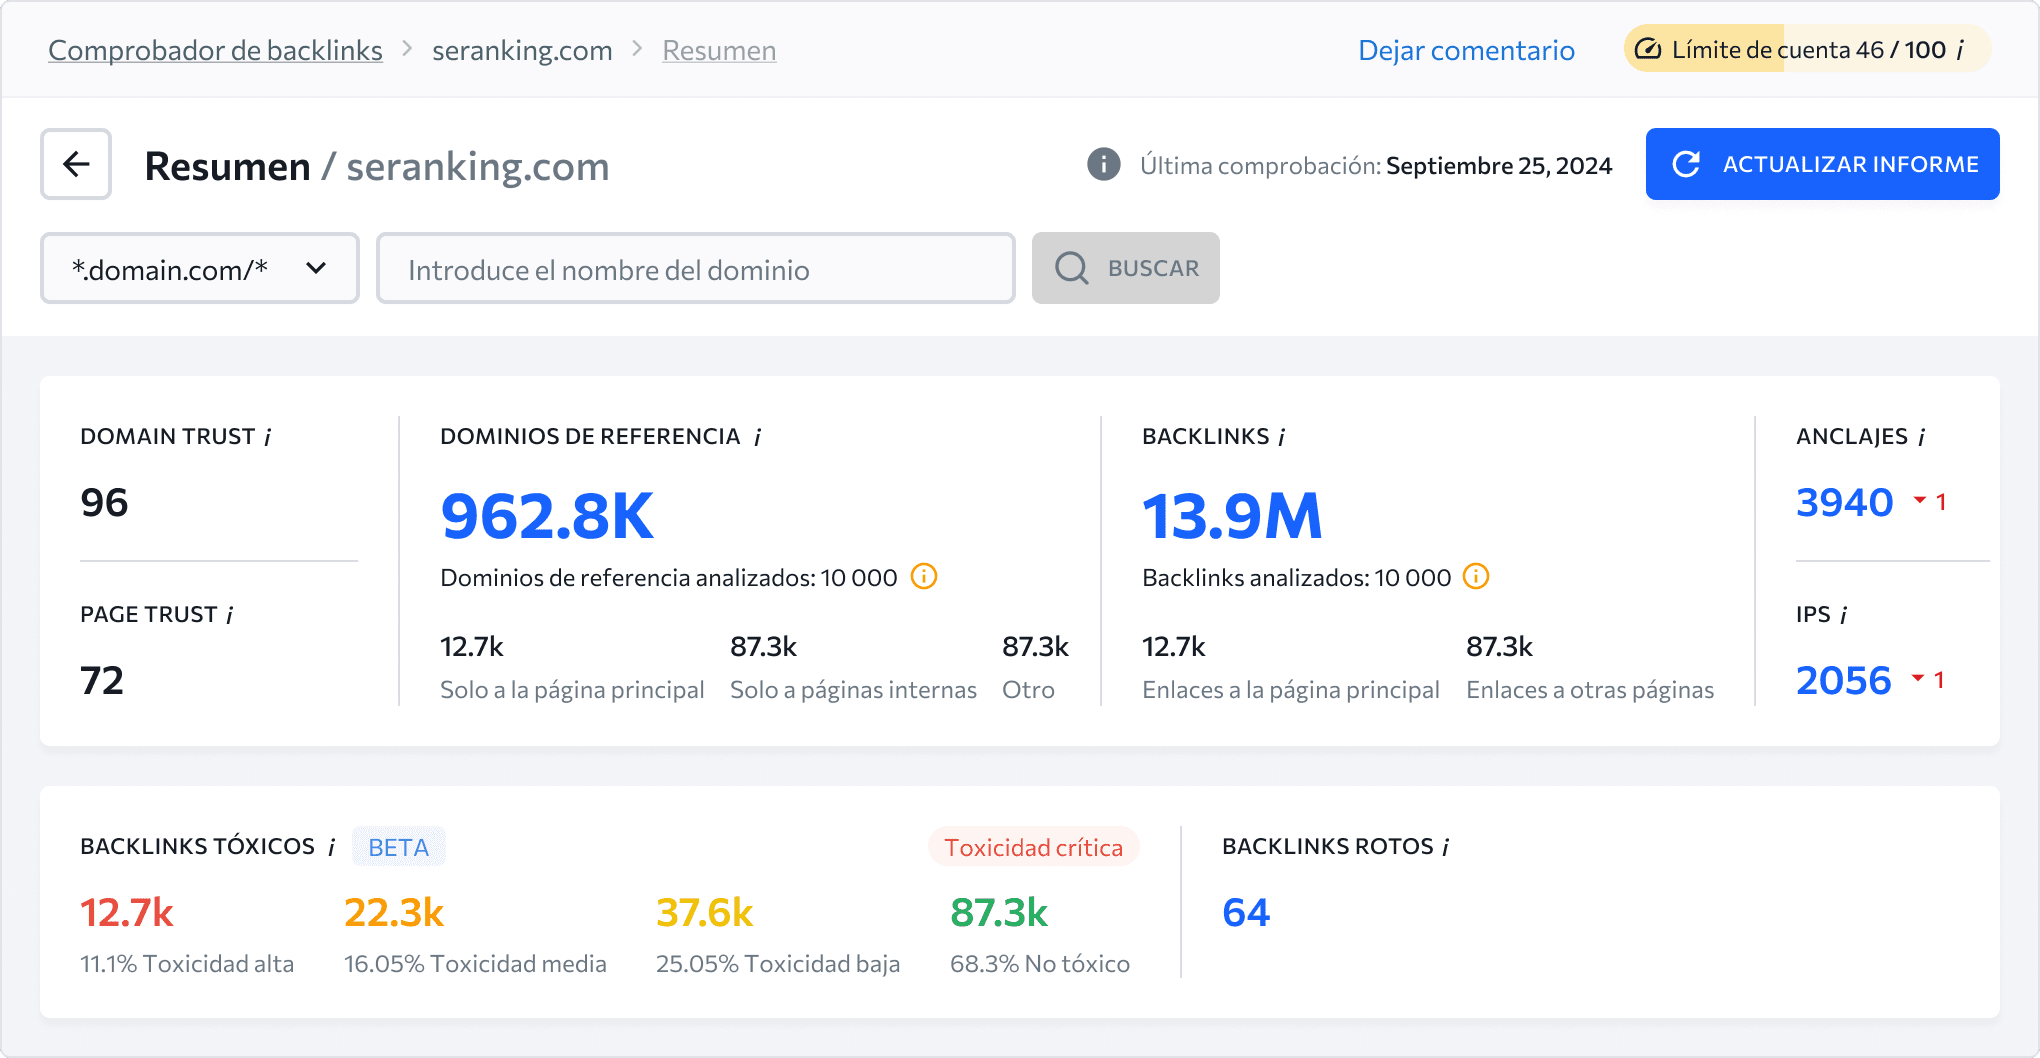Click 87.3k above Enlaces a otras páginas
This screenshot has height=1058, width=2040.
click(1499, 647)
